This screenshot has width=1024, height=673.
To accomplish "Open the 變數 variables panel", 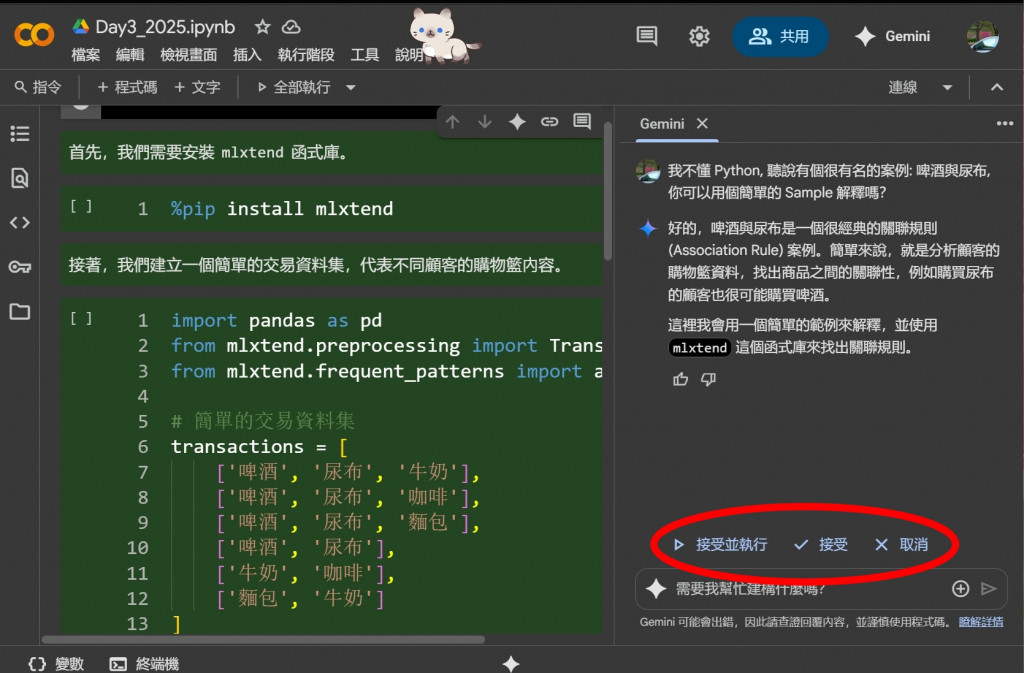I will [57, 664].
